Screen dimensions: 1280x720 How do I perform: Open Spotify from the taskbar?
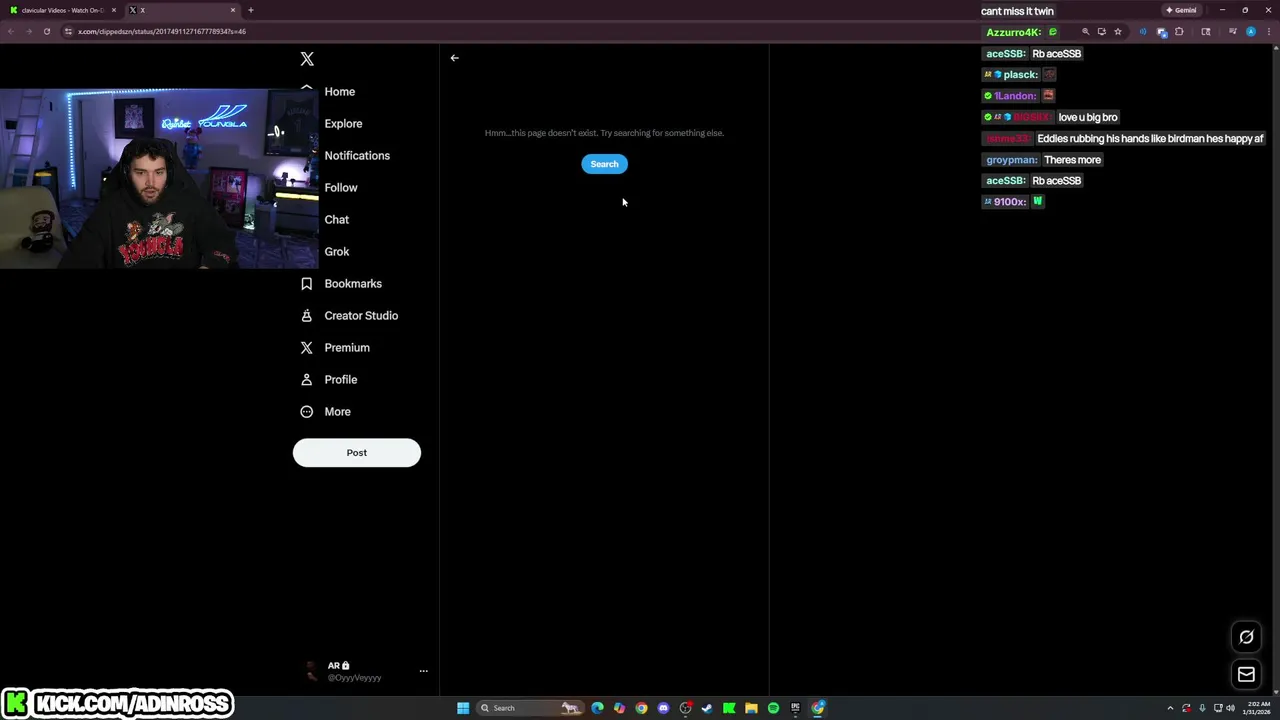coord(773,708)
